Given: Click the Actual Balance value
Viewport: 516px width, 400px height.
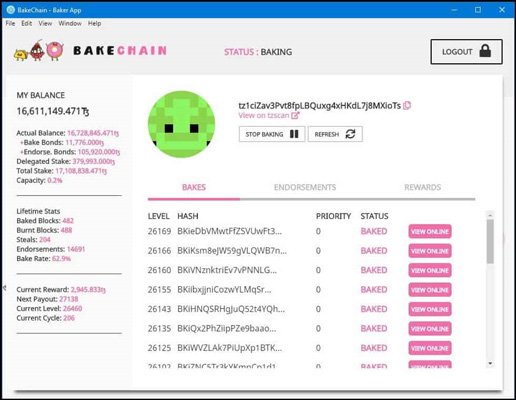Looking at the screenshot, I should click(x=93, y=133).
